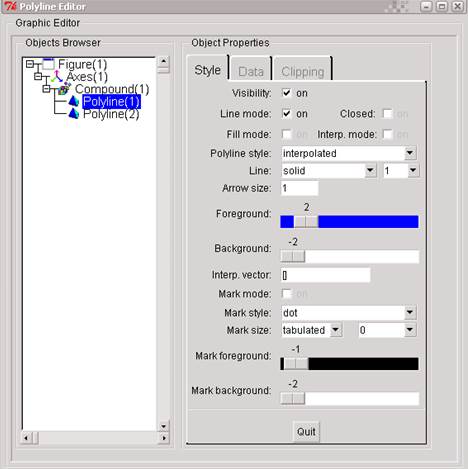The image size is (468, 469).
Task: Open the Line thickness dropdown showing 1
Action: (413, 170)
